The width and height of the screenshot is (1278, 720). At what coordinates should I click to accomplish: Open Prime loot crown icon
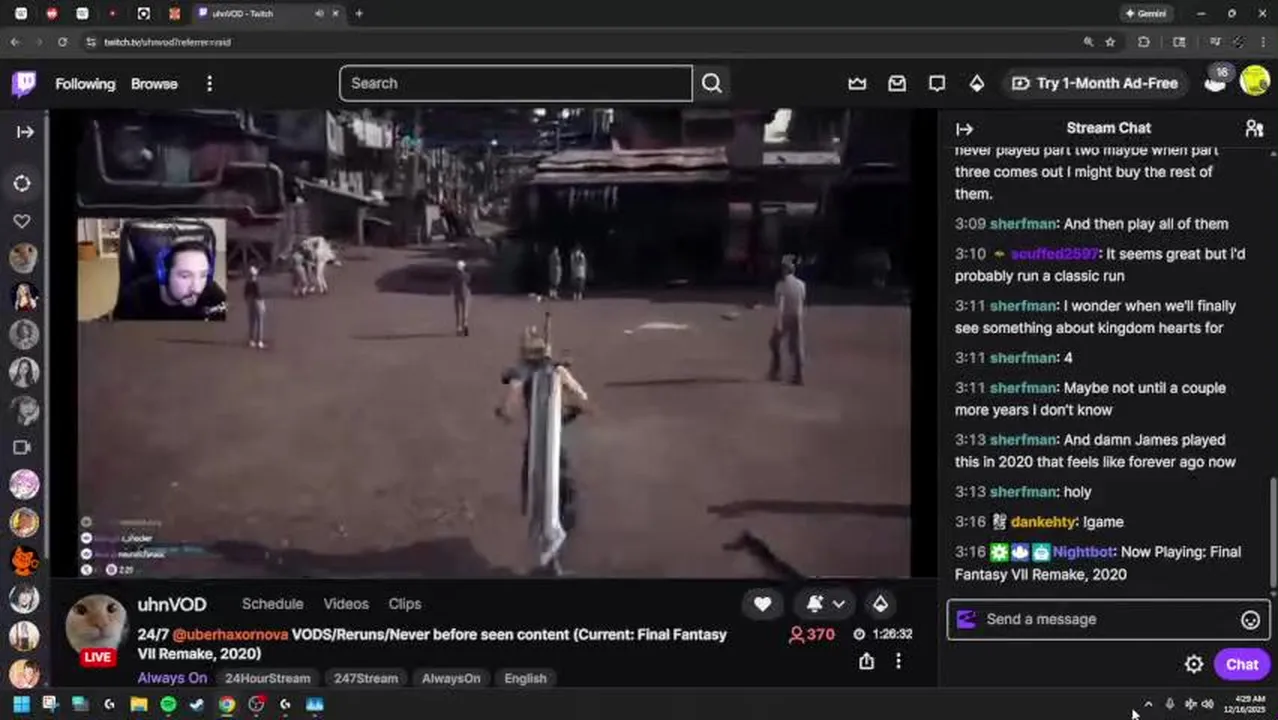[x=857, y=84]
